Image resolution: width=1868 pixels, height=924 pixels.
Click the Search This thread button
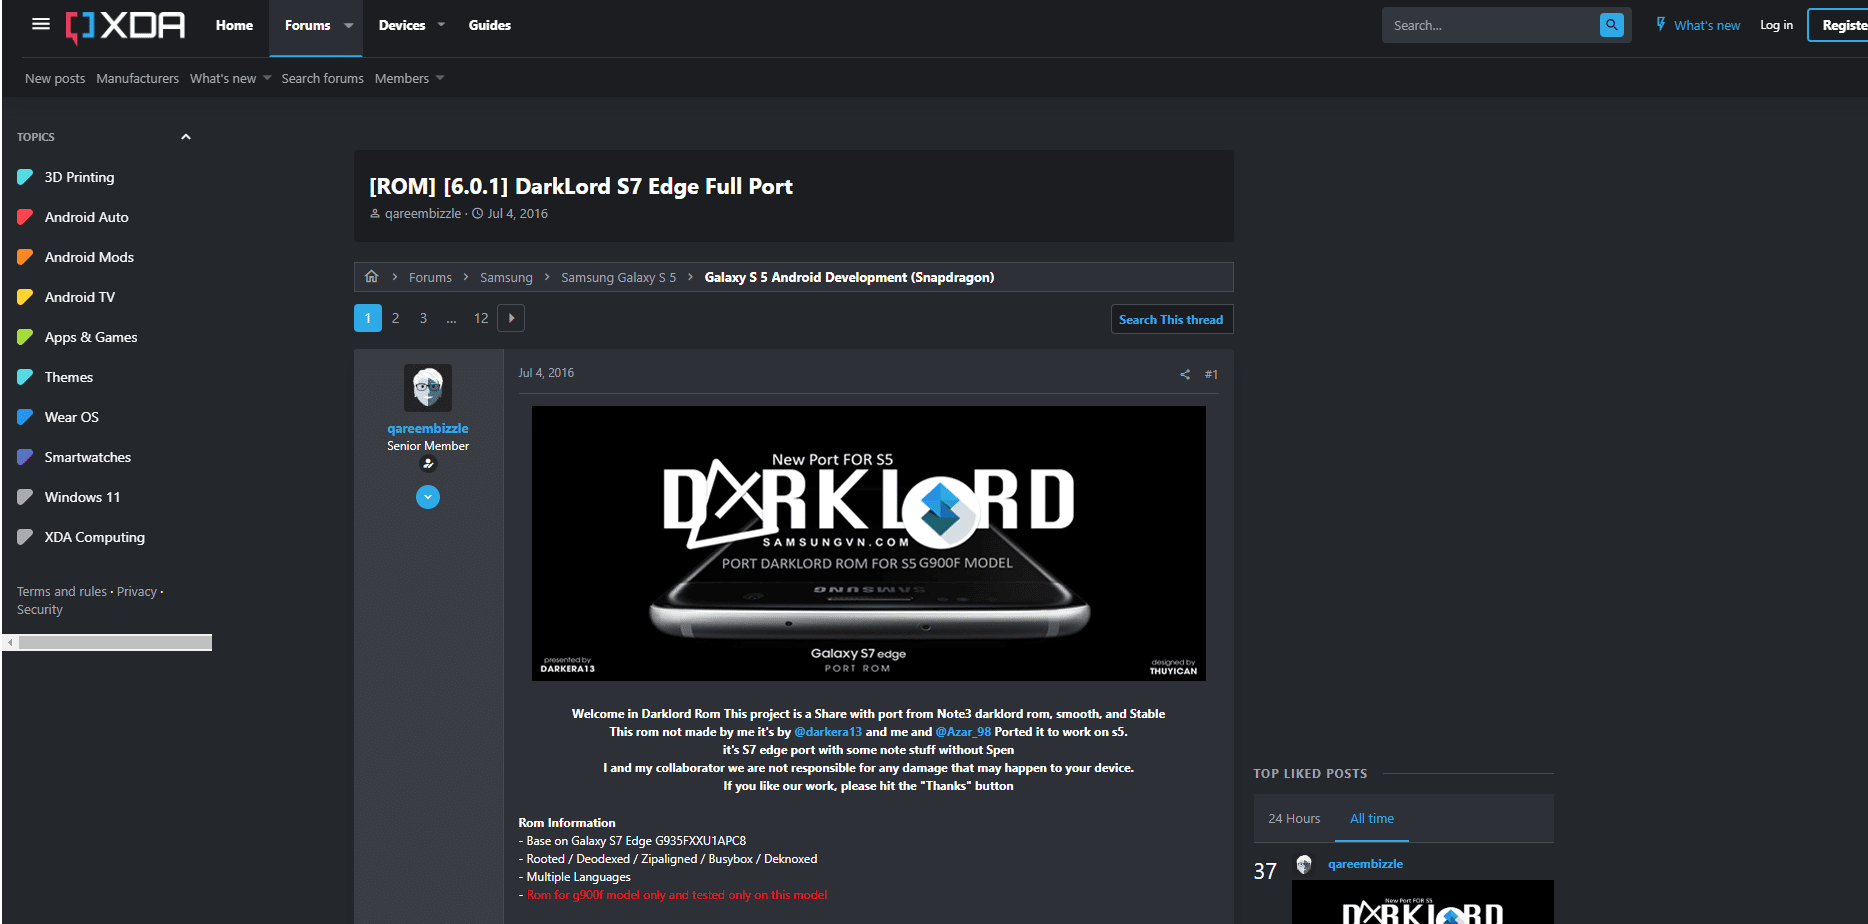tap(1171, 319)
